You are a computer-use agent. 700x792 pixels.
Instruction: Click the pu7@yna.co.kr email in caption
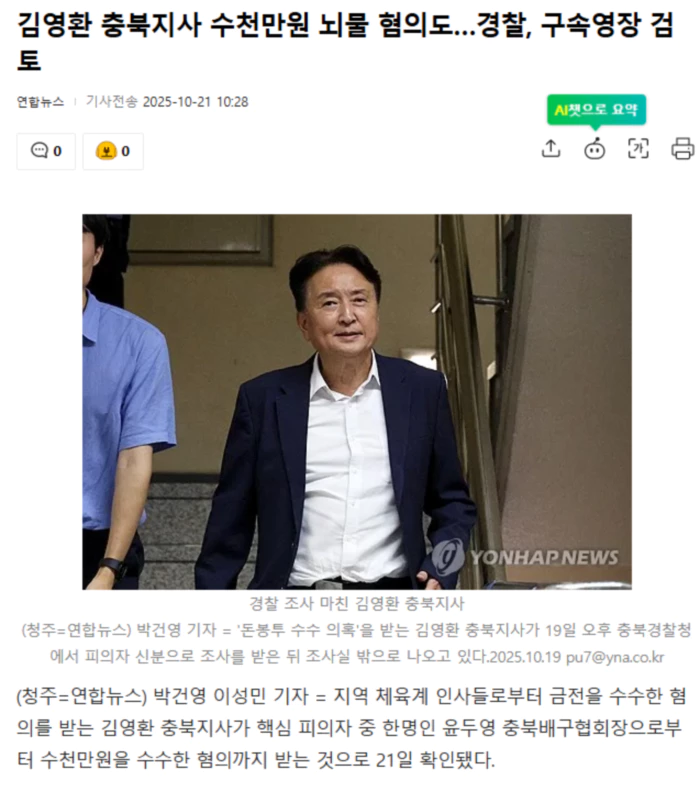pos(615,657)
